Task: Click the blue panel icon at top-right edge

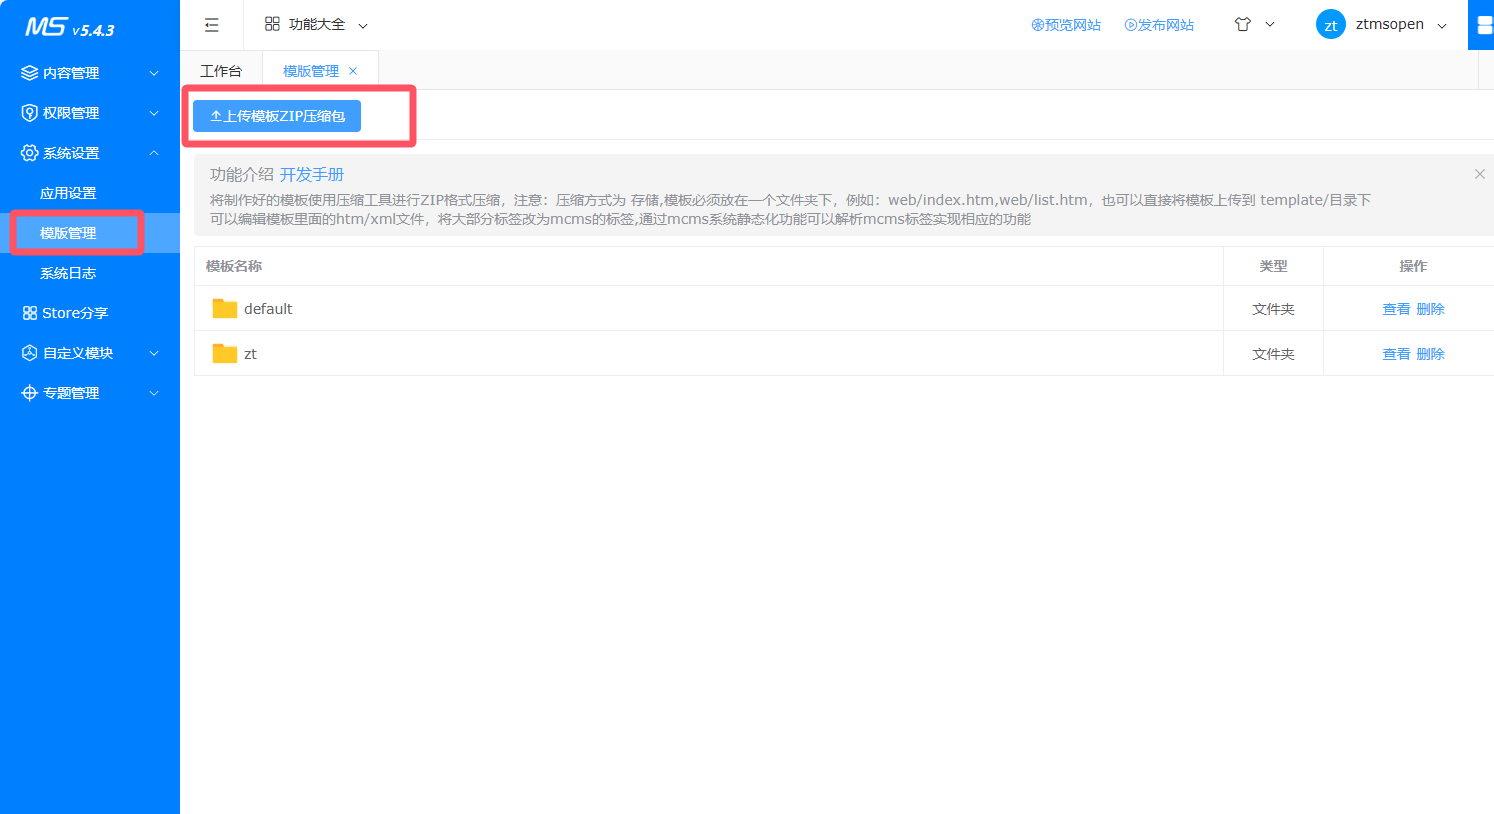Action: [1482, 25]
